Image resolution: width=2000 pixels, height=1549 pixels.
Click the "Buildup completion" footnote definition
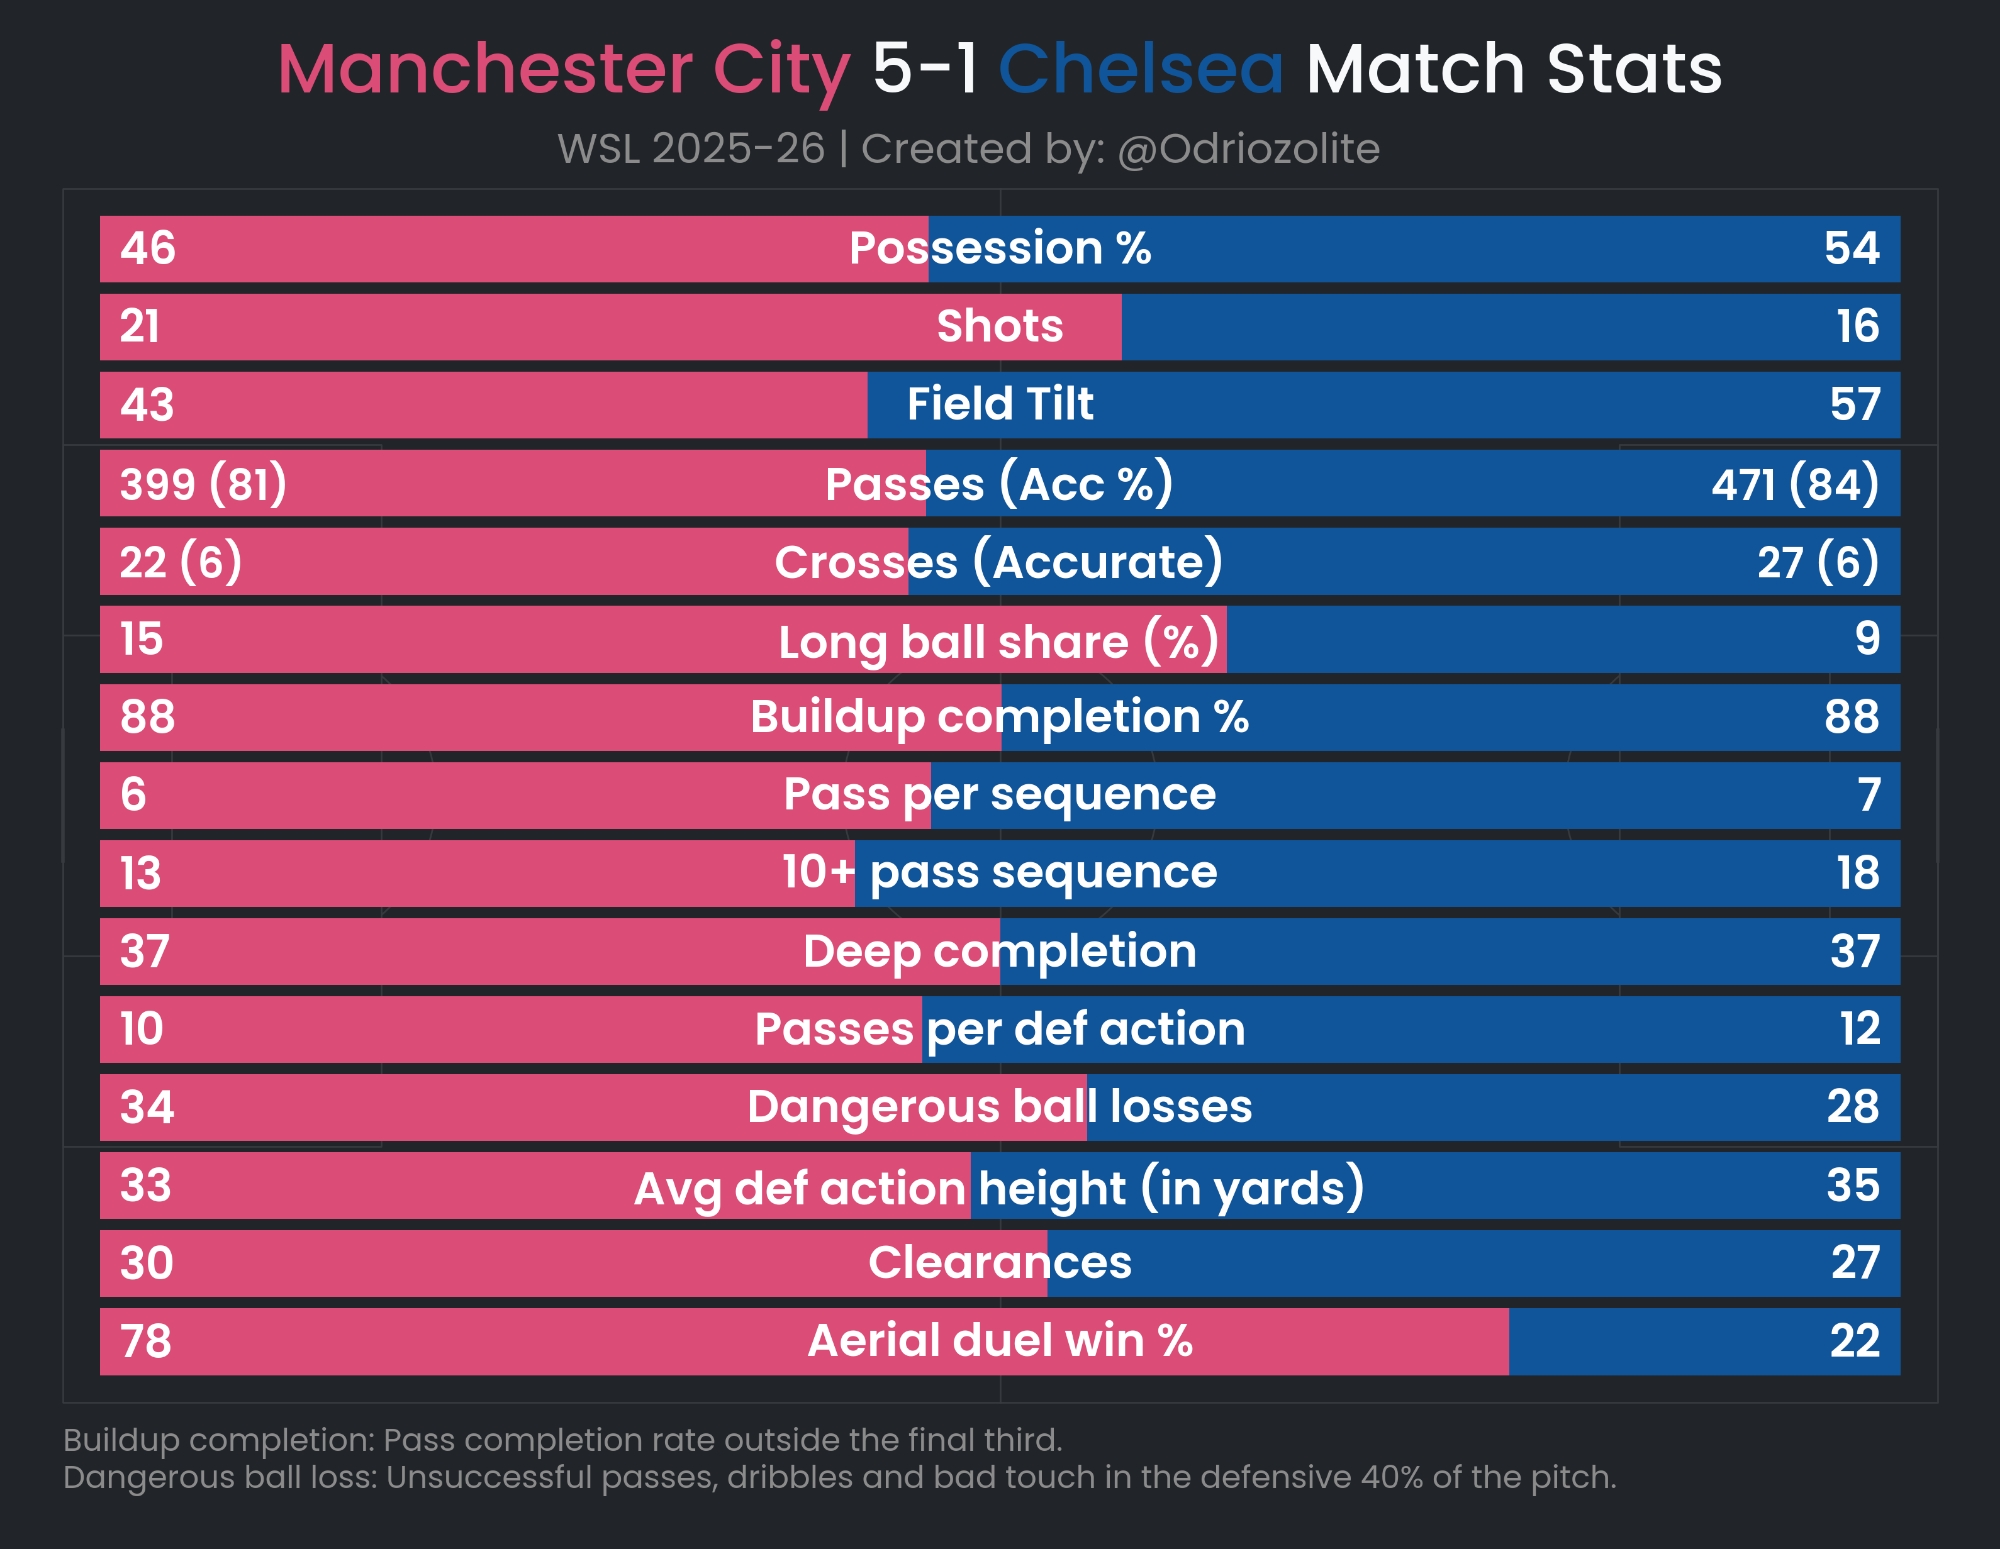point(562,1440)
